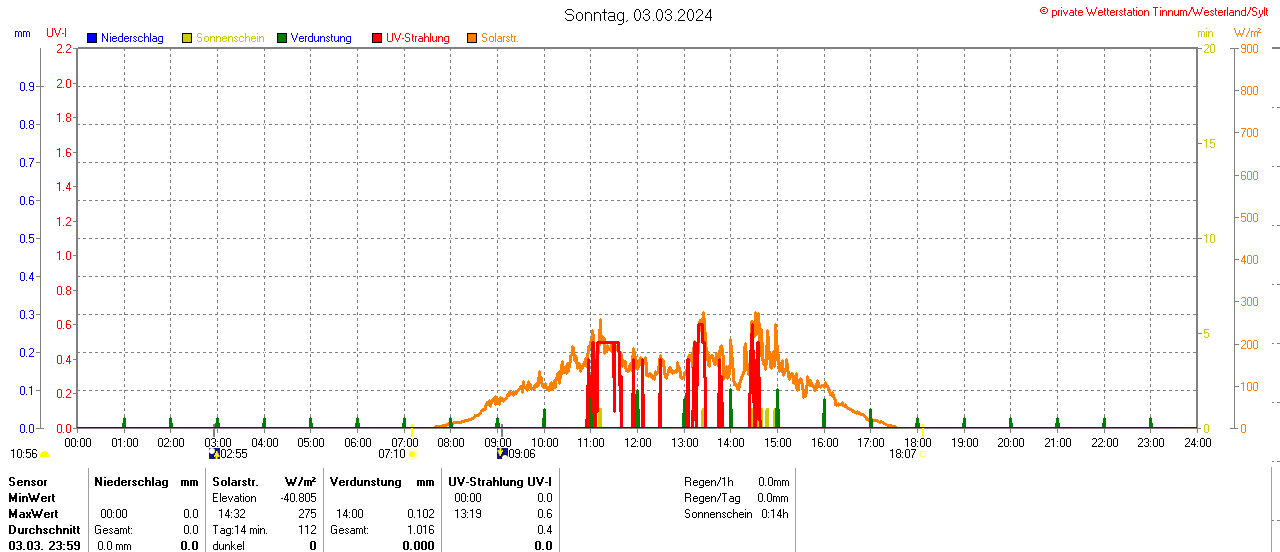Screen dimensions: 1280x552
Task: Click the sunset icon at 18:07
Action: 922,454
